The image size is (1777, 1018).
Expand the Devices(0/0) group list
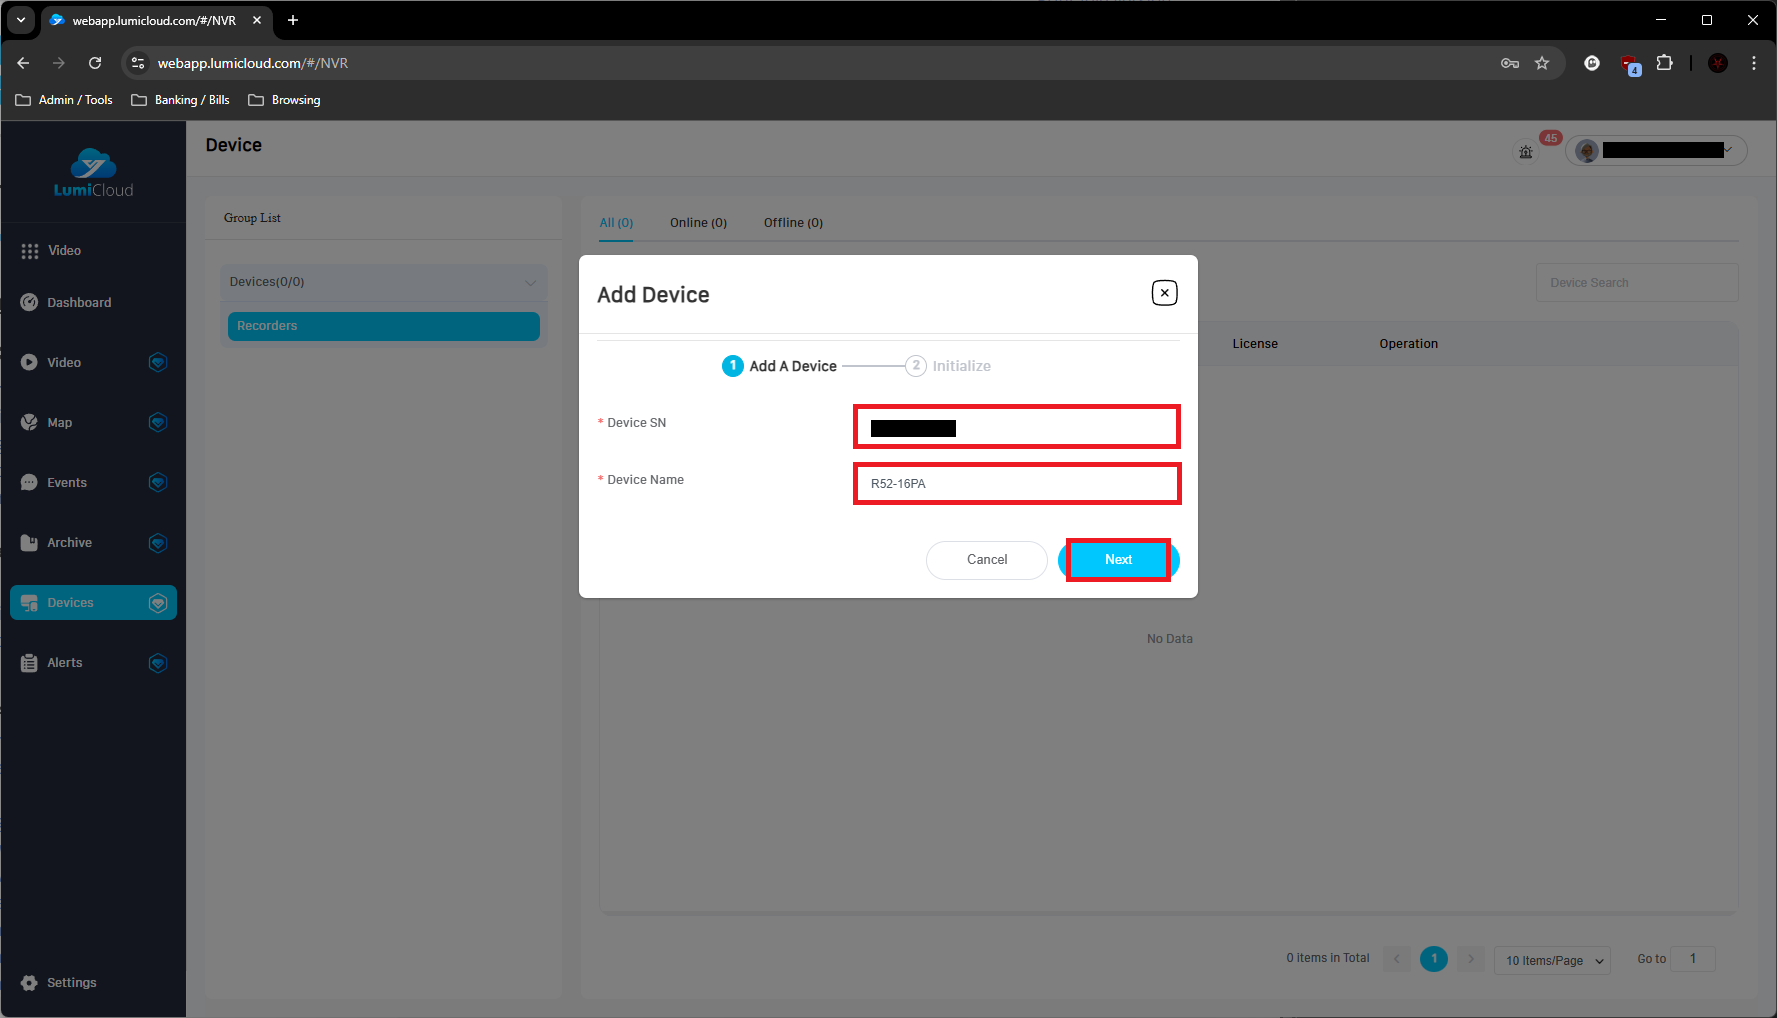point(530,283)
